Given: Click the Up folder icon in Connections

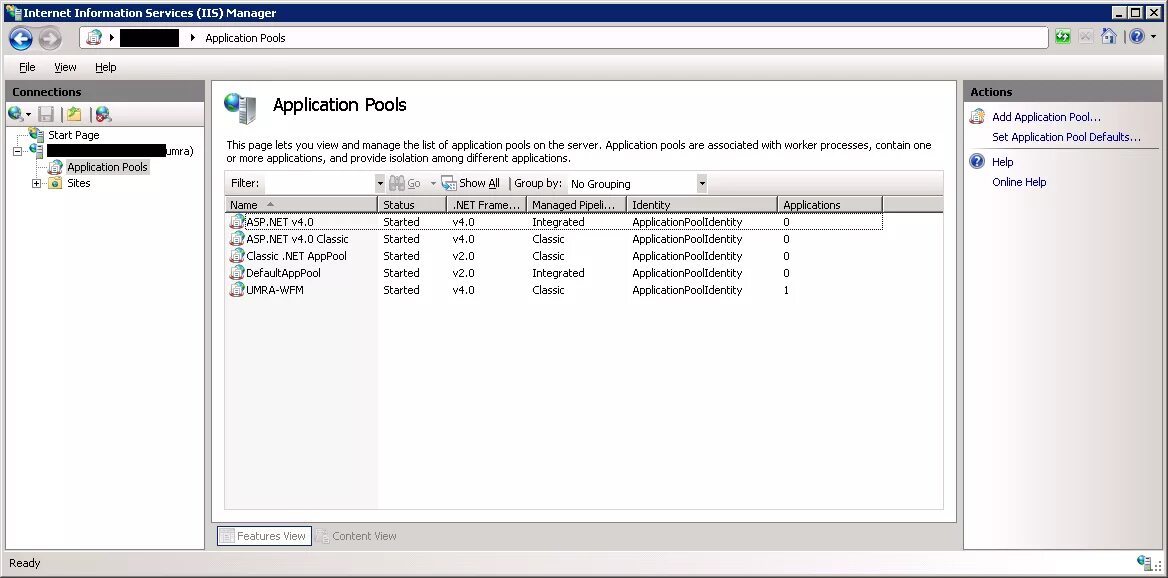Looking at the screenshot, I should 74,114.
